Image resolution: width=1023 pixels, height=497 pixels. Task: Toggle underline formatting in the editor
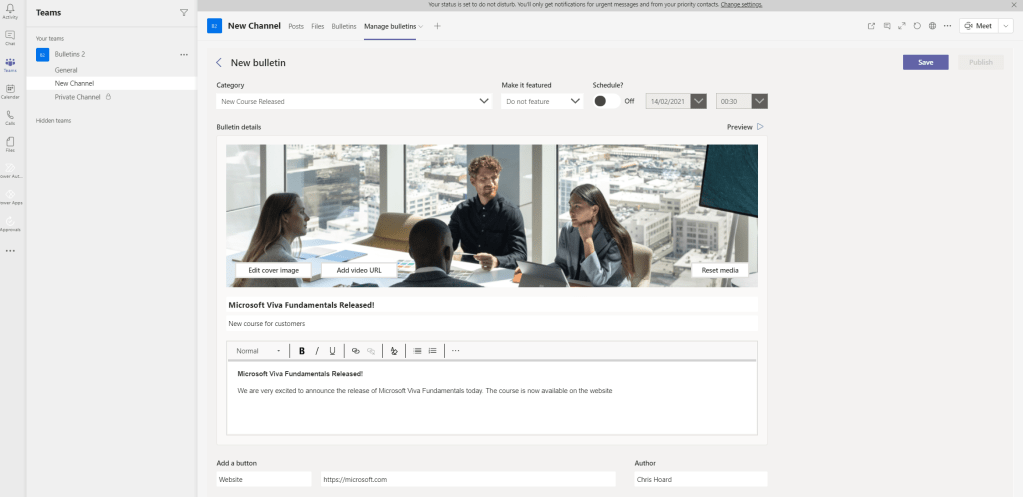tap(332, 351)
